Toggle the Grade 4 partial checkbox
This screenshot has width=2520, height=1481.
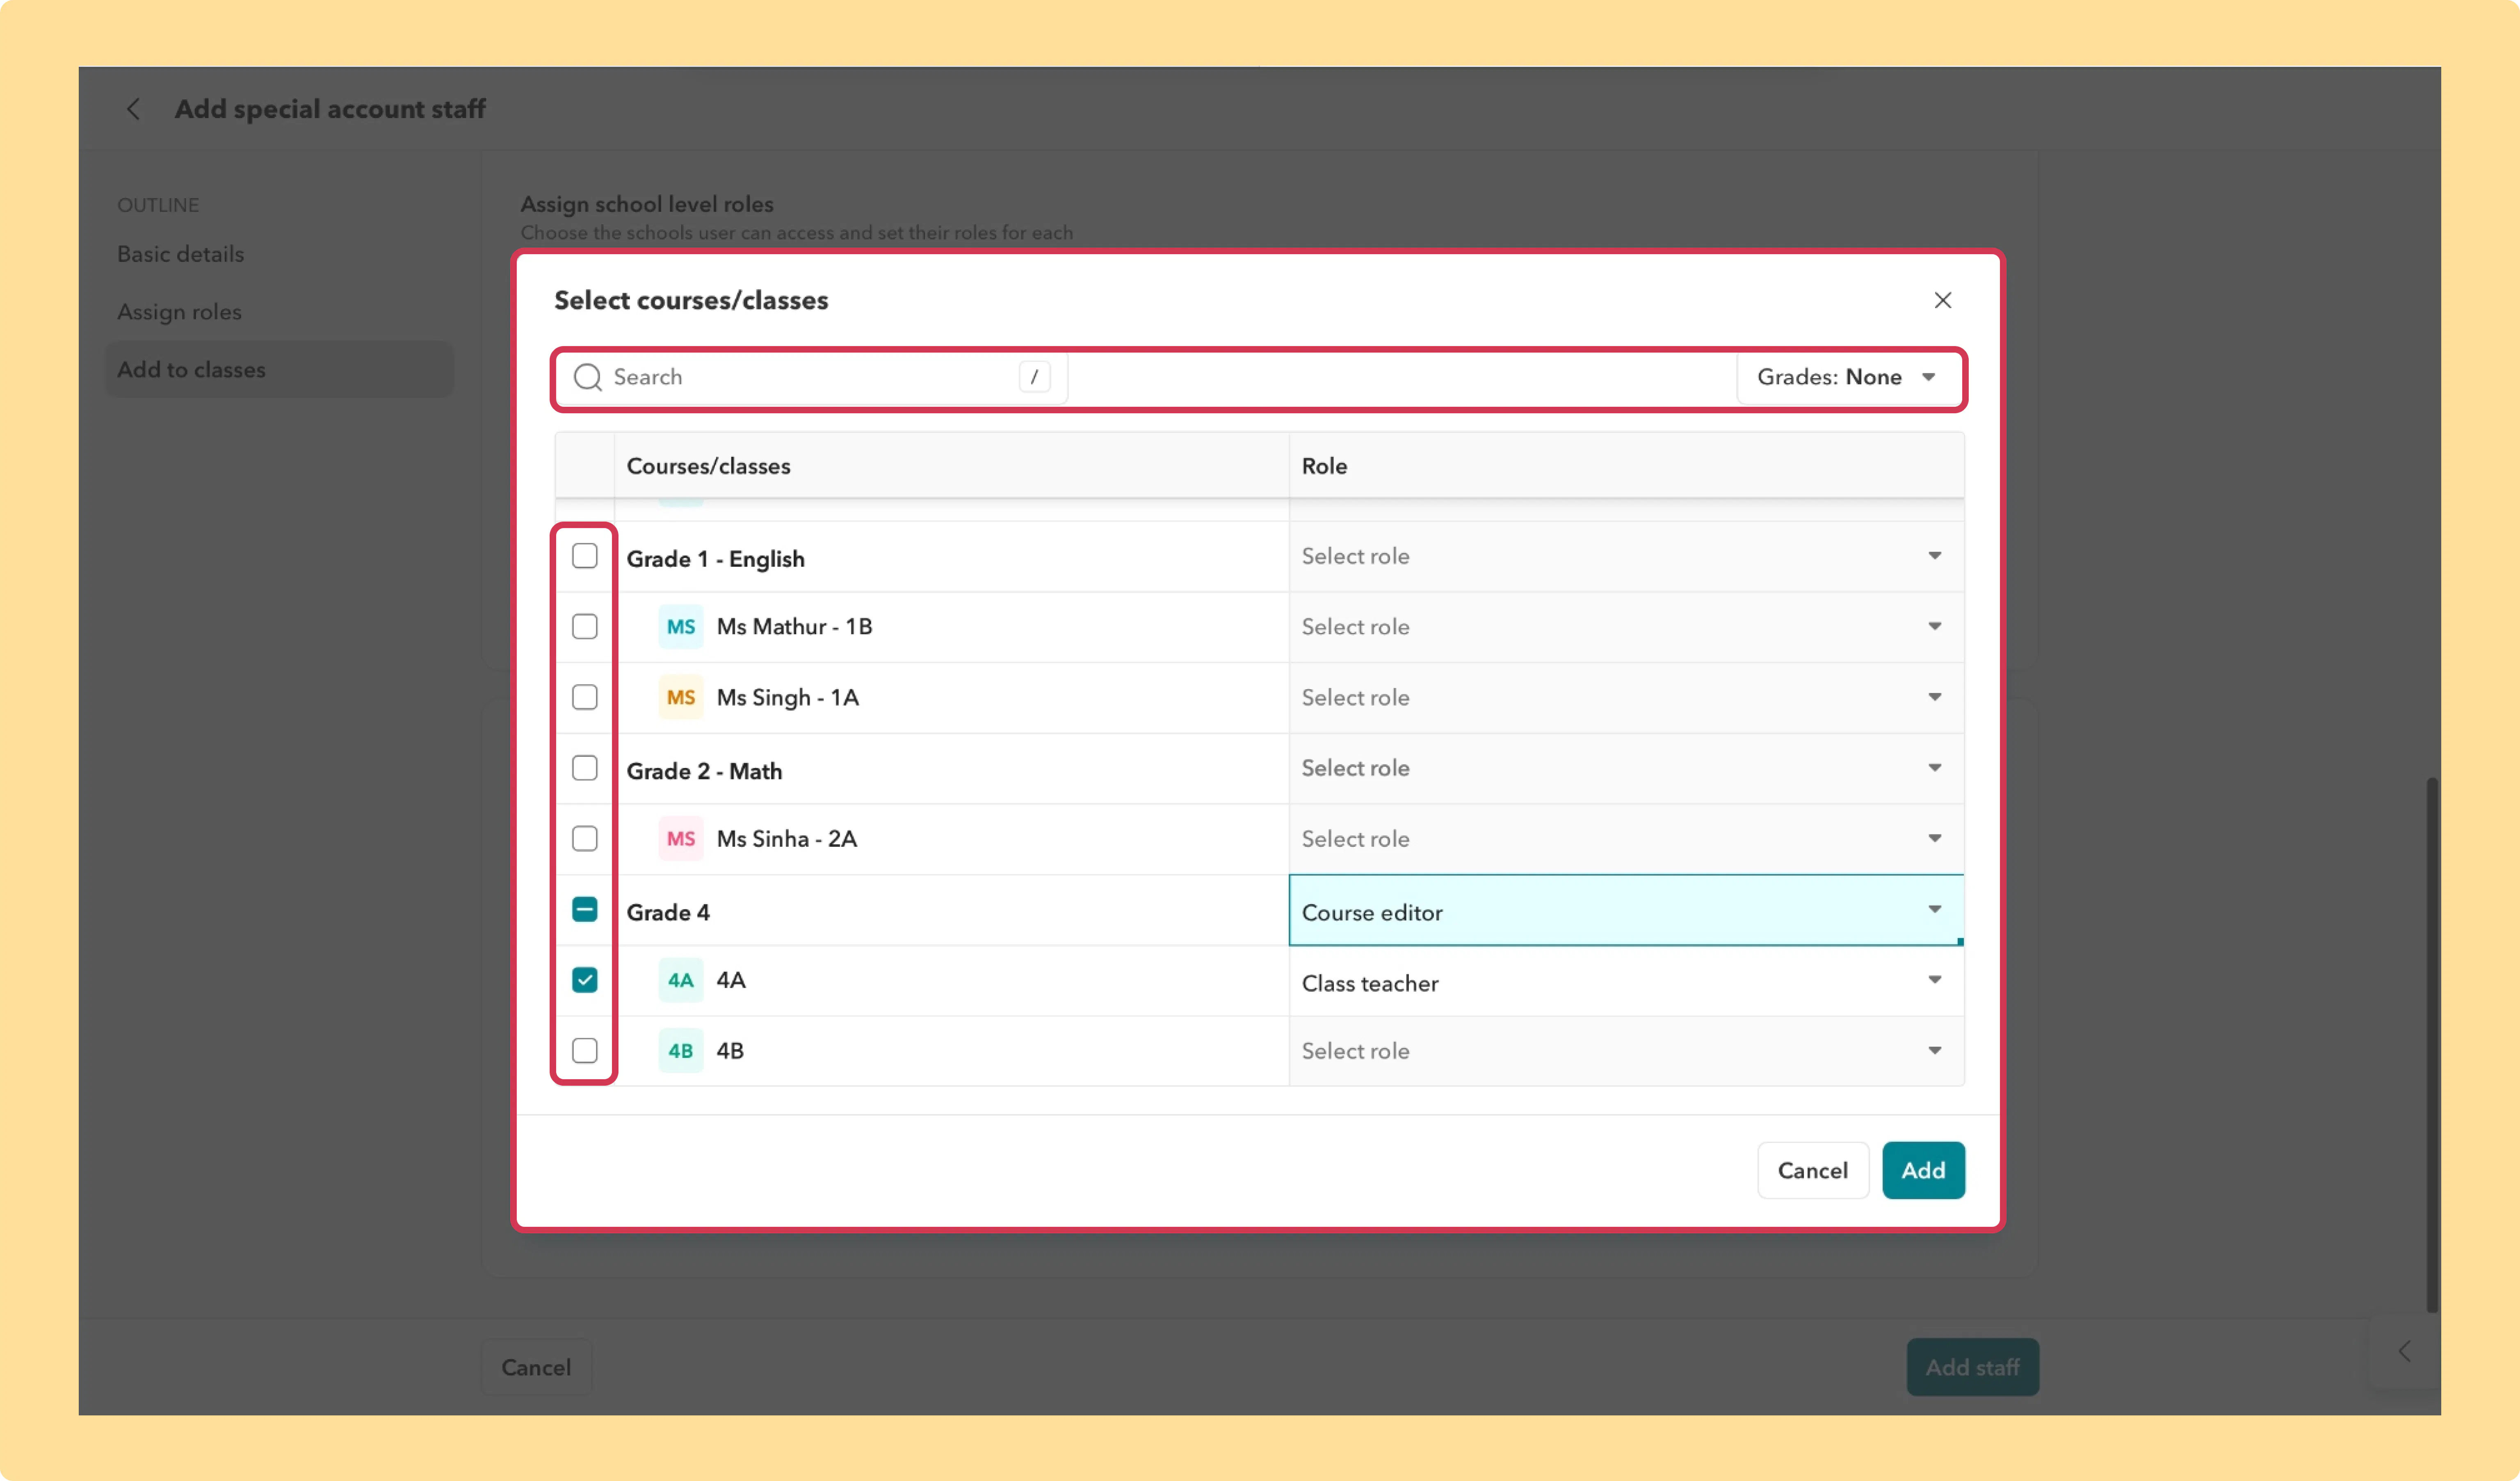pyautogui.click(x=585, y=910)
